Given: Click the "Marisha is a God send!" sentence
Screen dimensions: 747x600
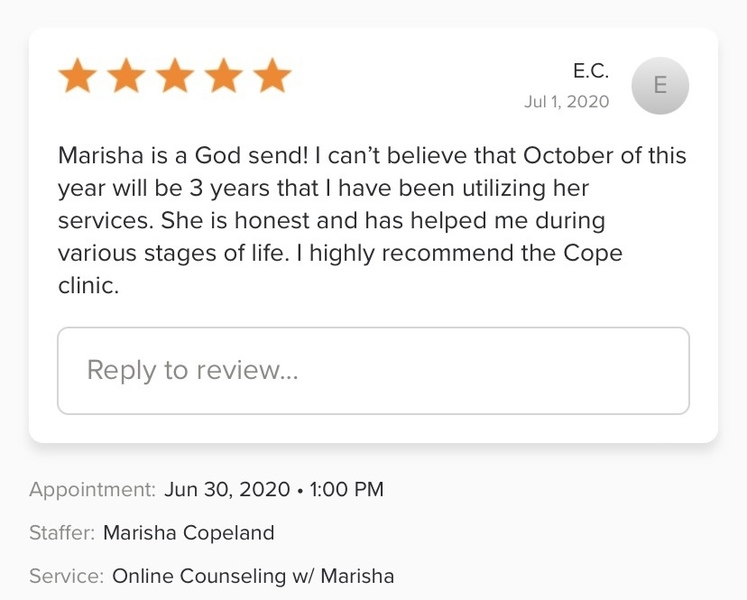Looking at the screenshot, I should tap(181, 157).
